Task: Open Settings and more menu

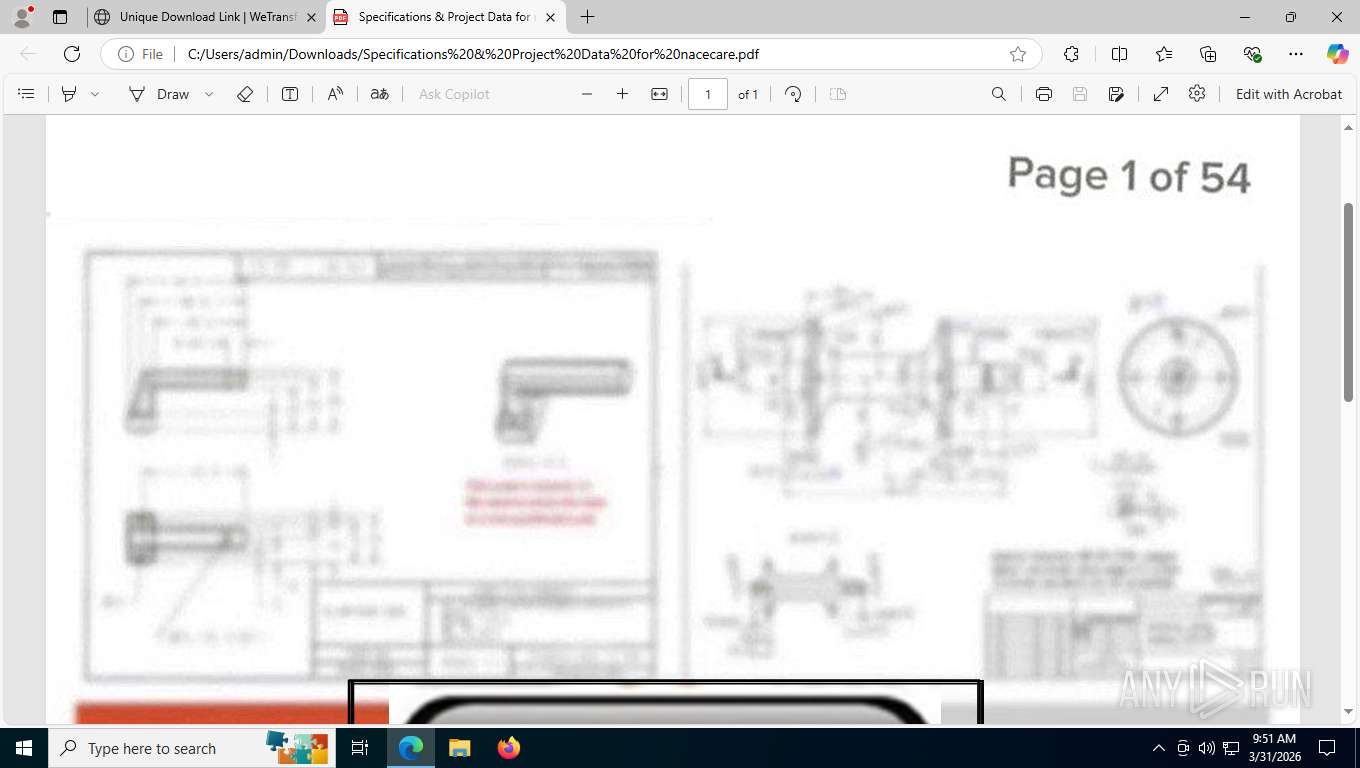Action: point(1296,54)
